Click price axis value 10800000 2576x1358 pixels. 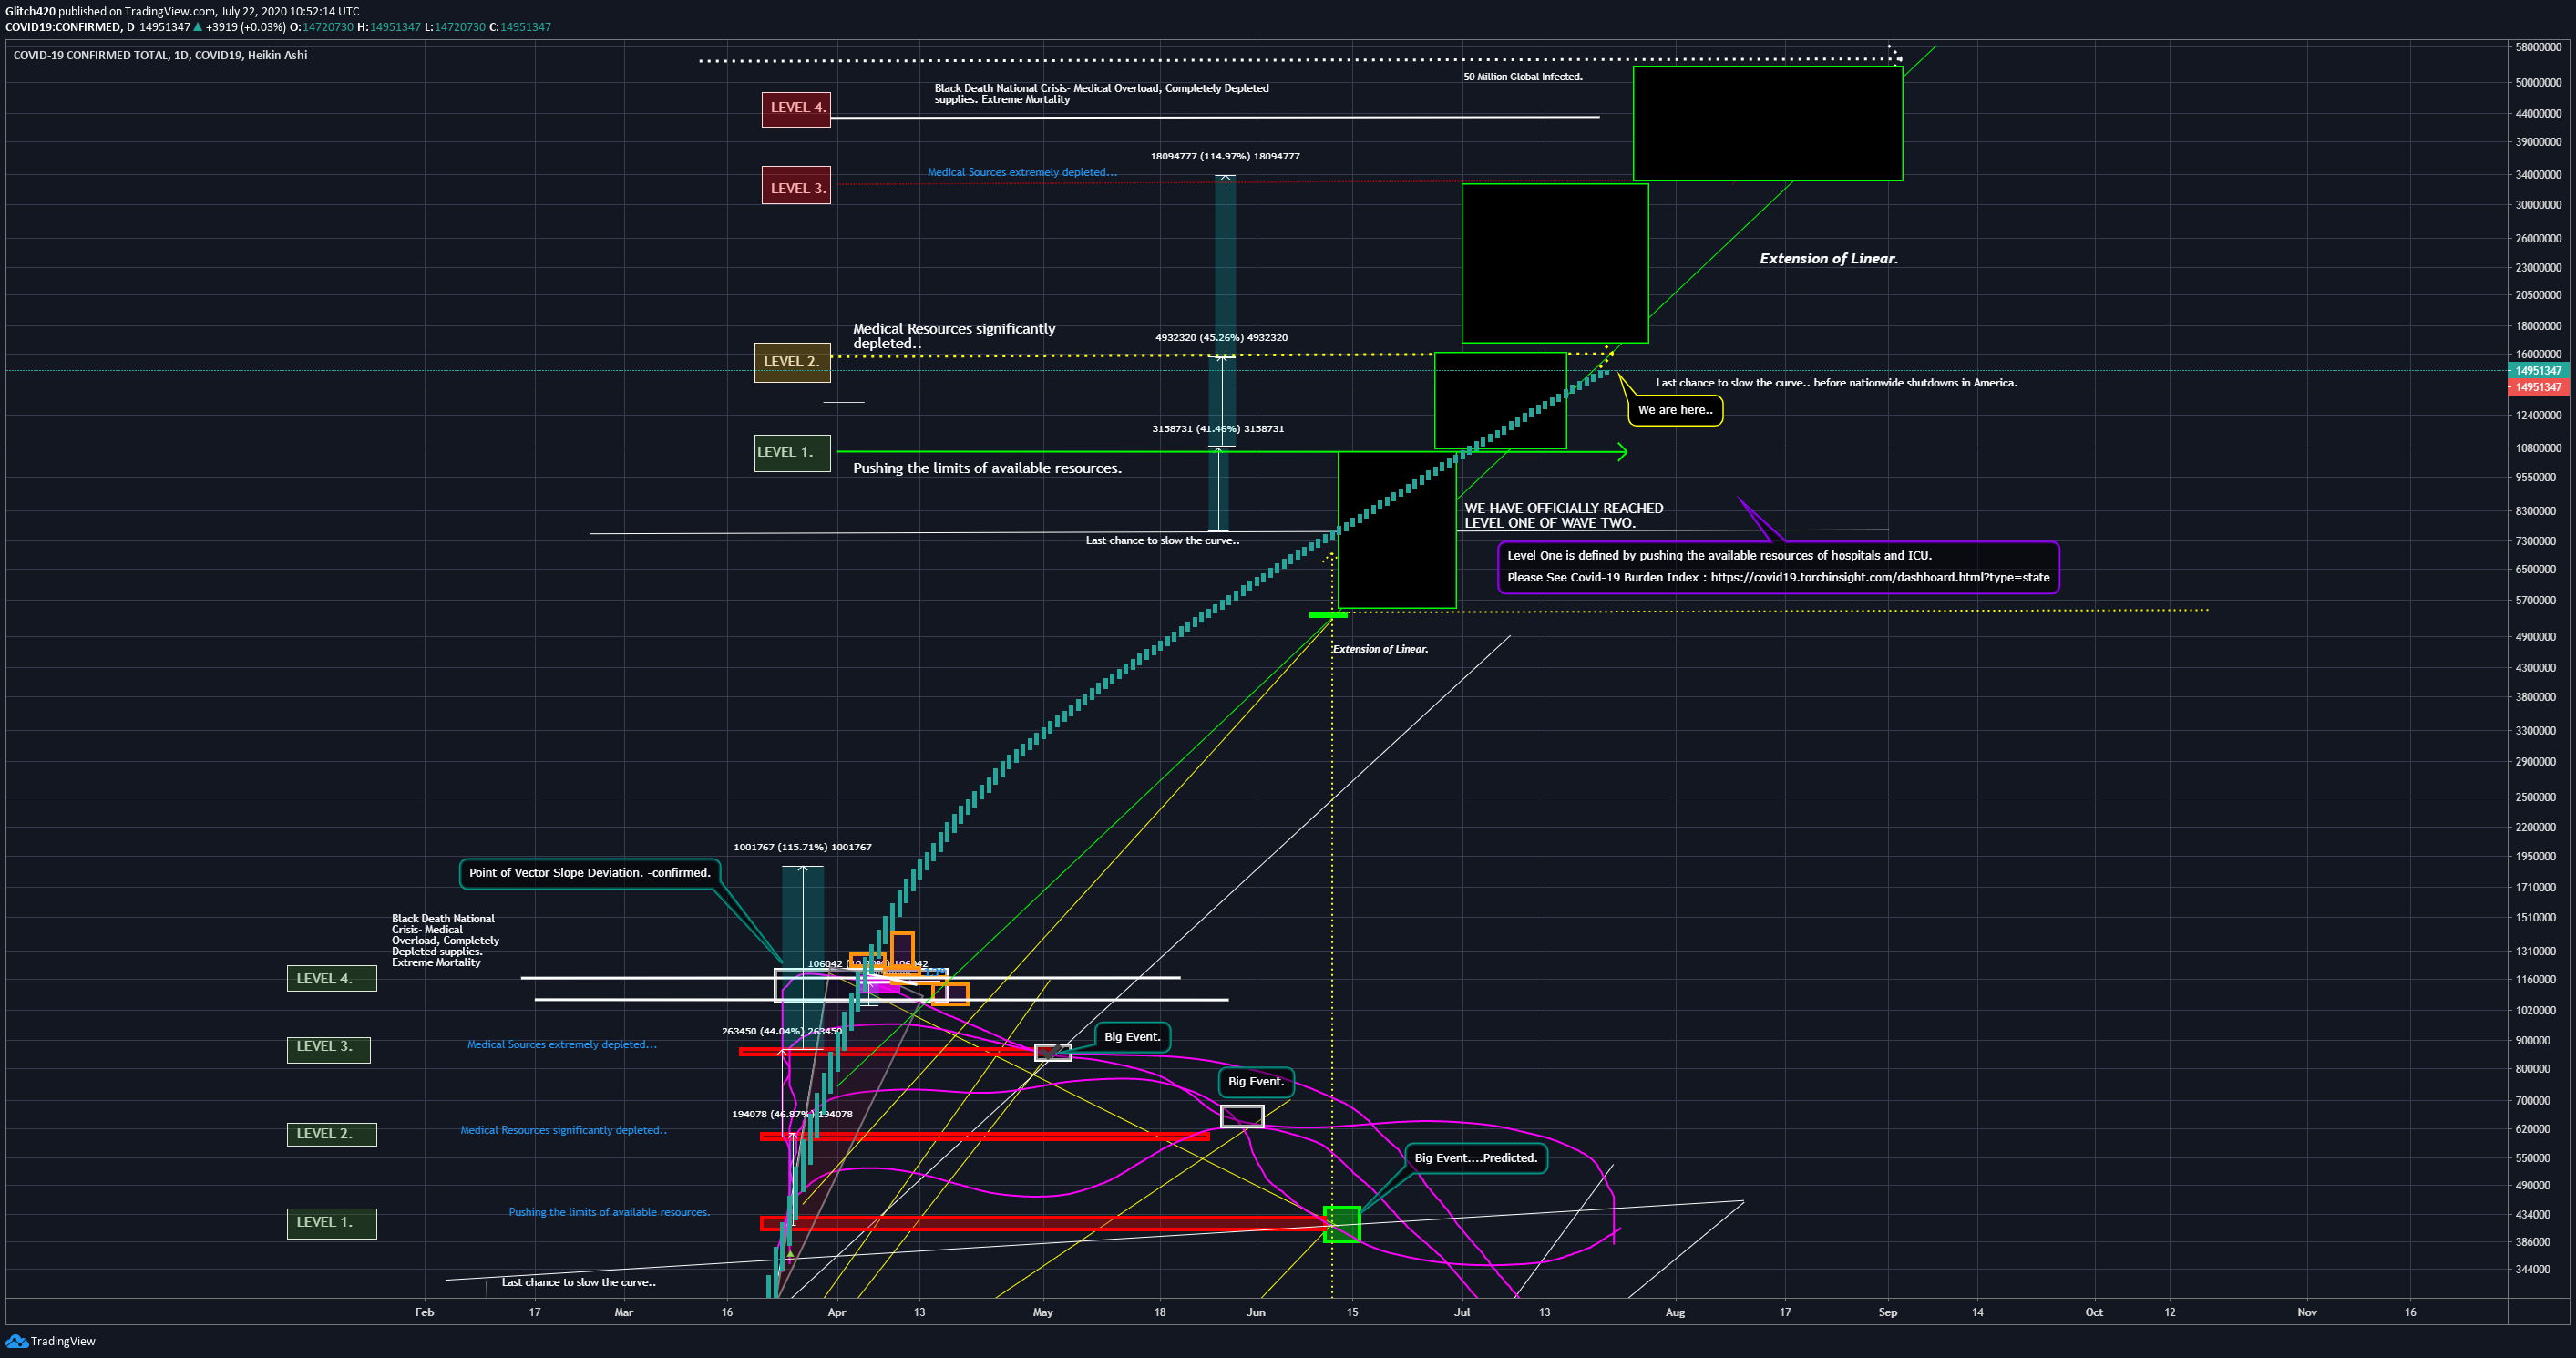tap(2538, 448)
